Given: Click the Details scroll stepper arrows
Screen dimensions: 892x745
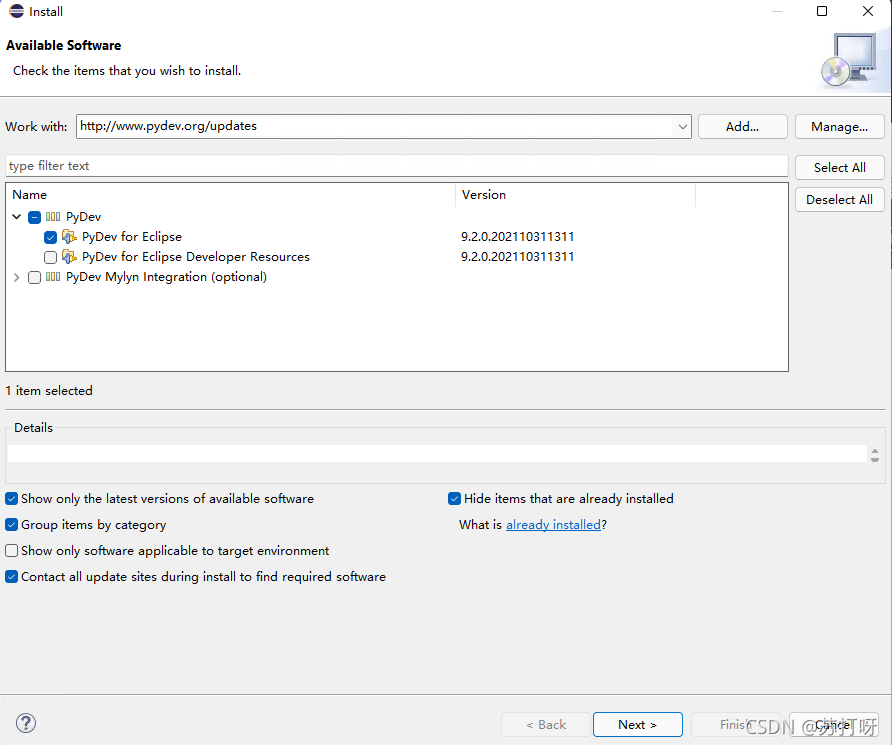Looking at the screenshot, I should 874,455.
